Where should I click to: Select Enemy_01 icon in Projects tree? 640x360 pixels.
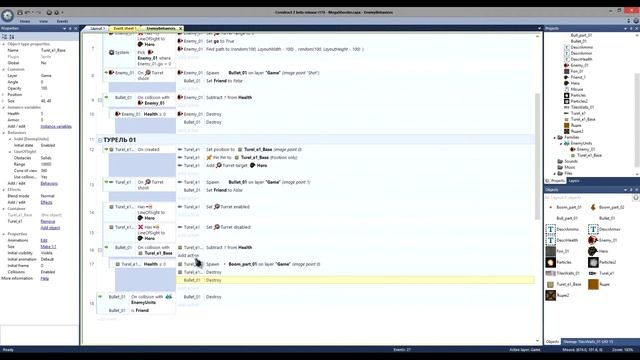coord(567,65)
